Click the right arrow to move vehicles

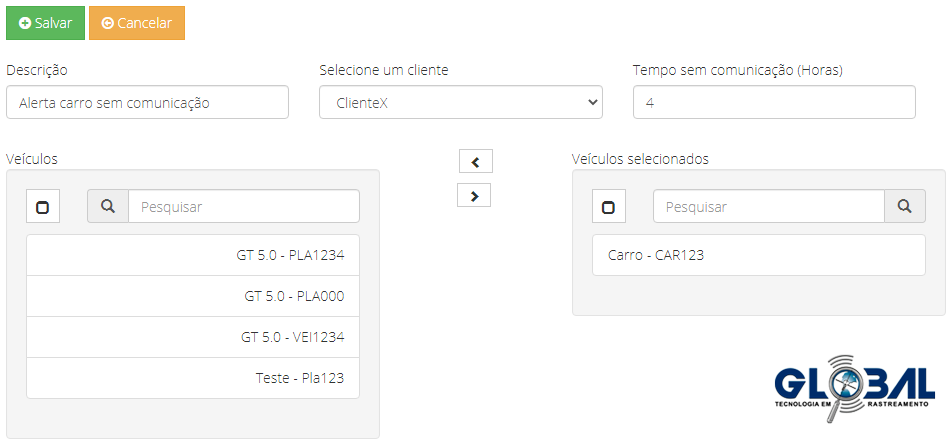click(x=474, y=196)
